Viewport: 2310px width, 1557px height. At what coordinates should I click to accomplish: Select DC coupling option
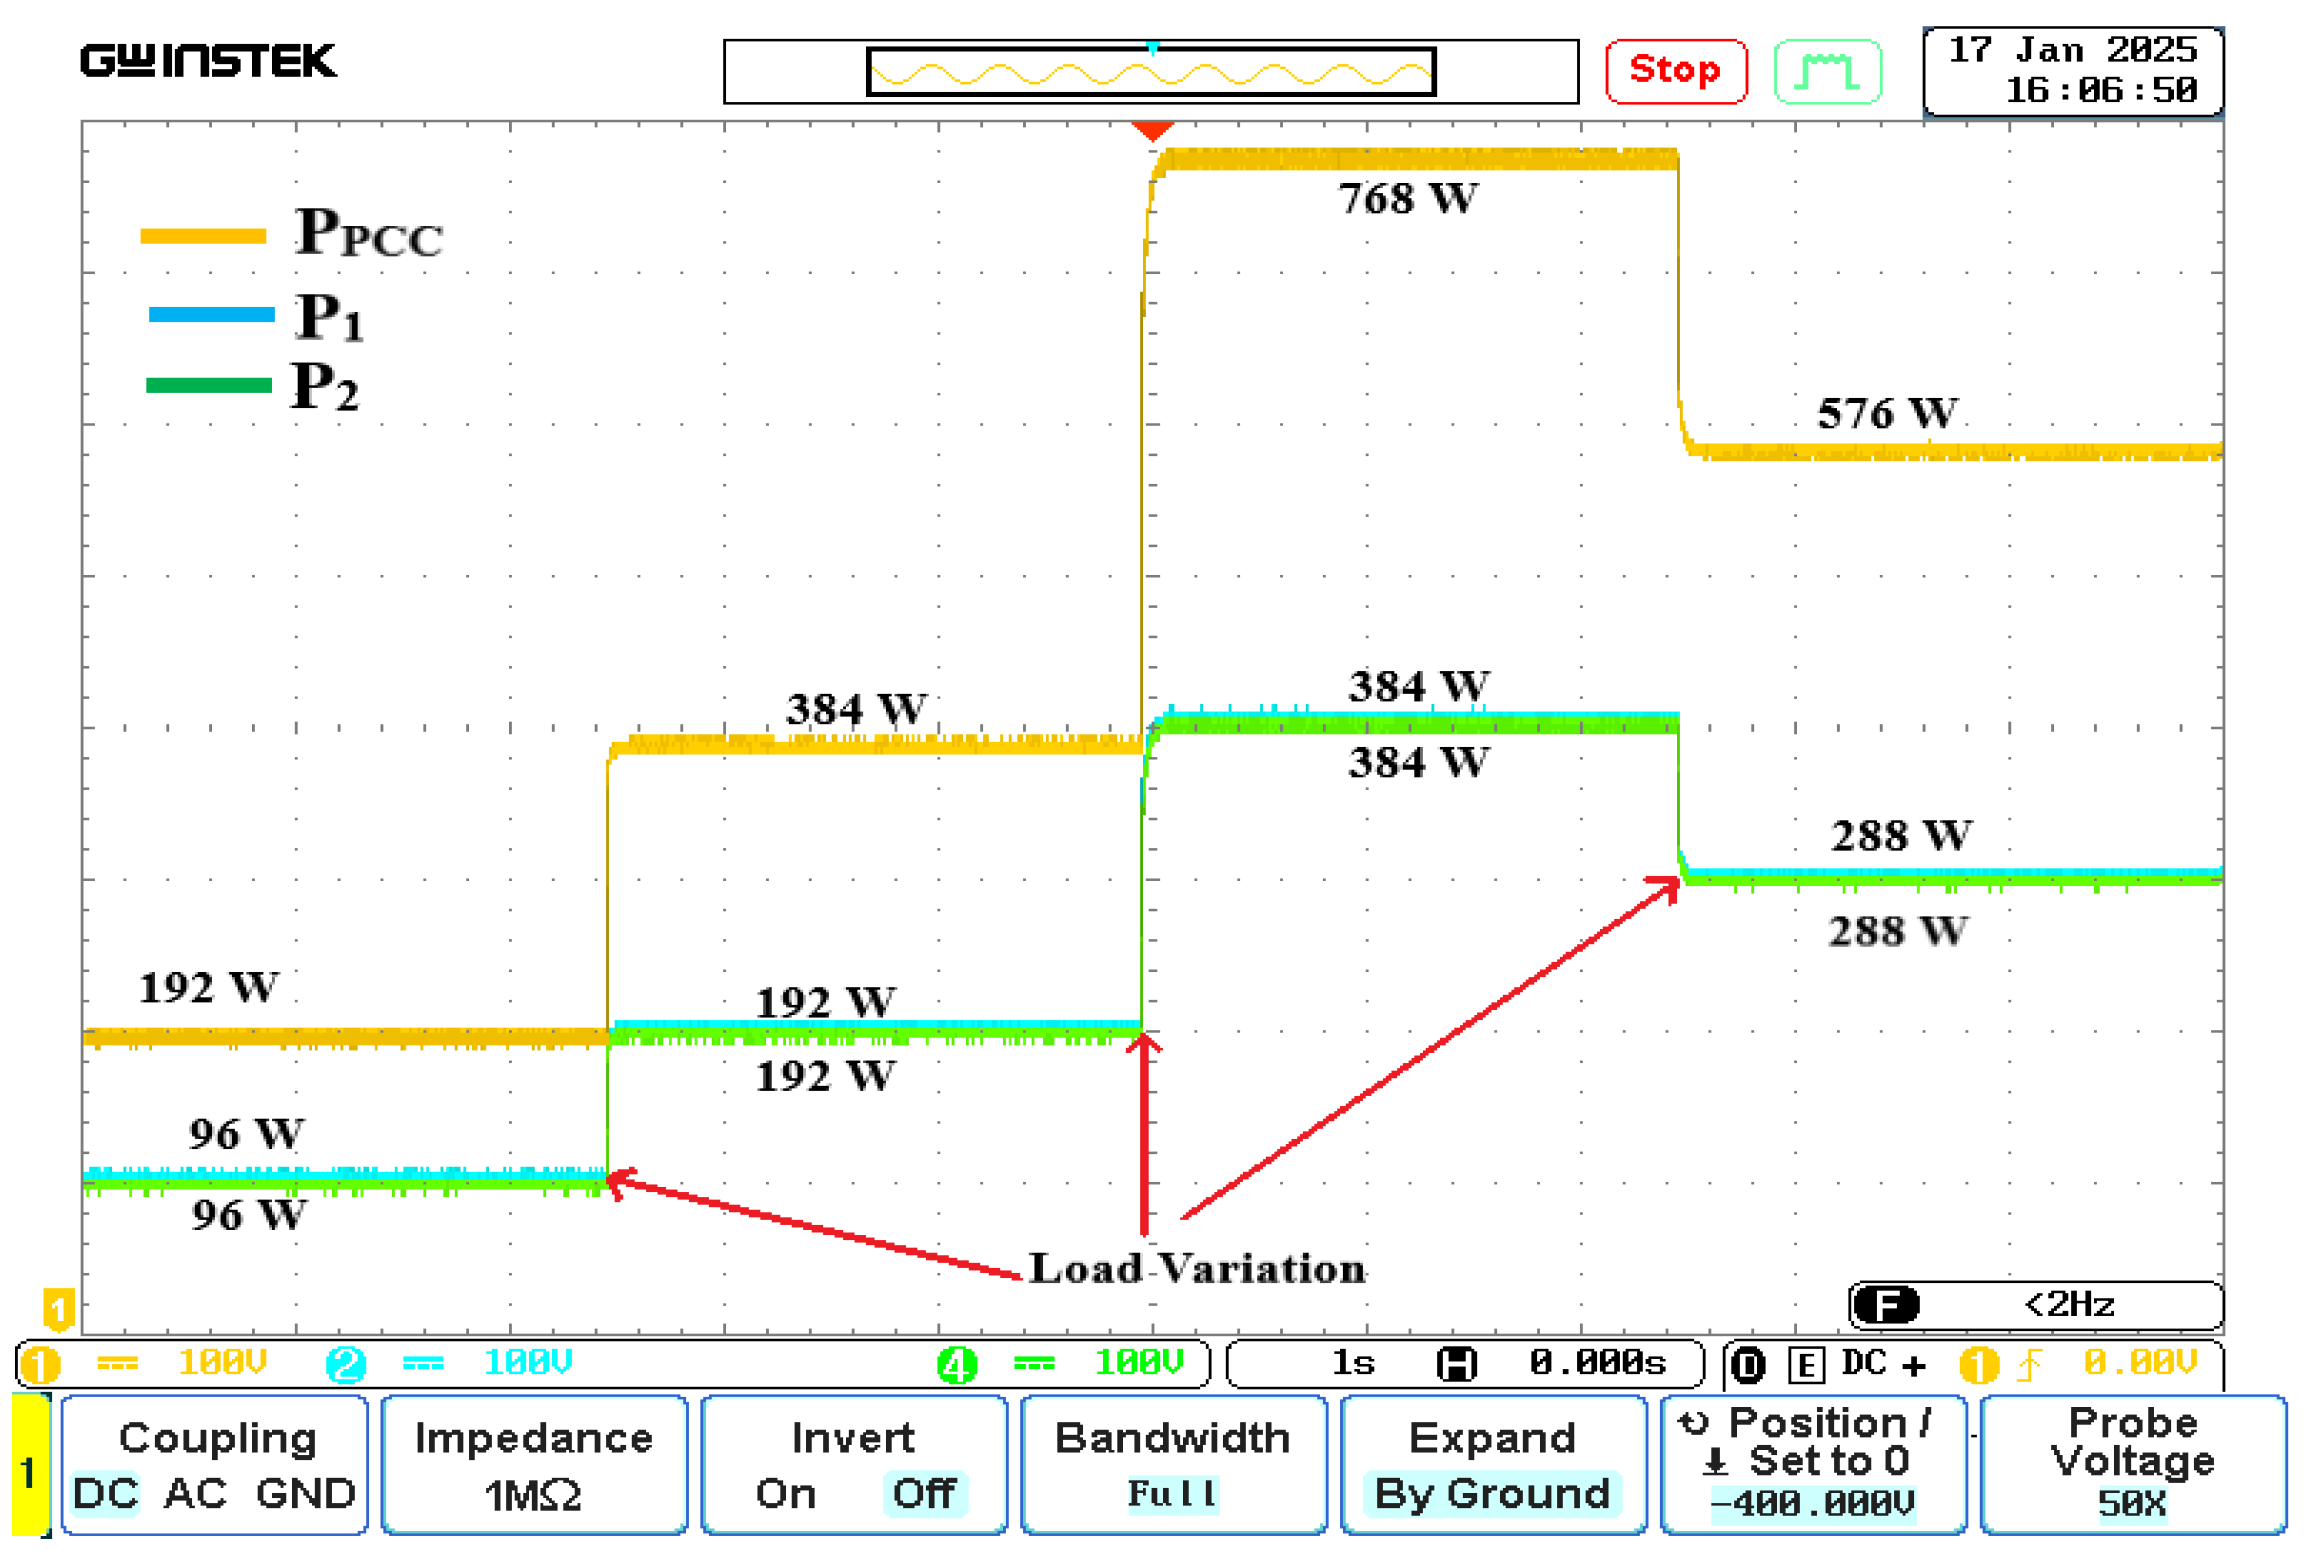click(x=105, y=1493)
